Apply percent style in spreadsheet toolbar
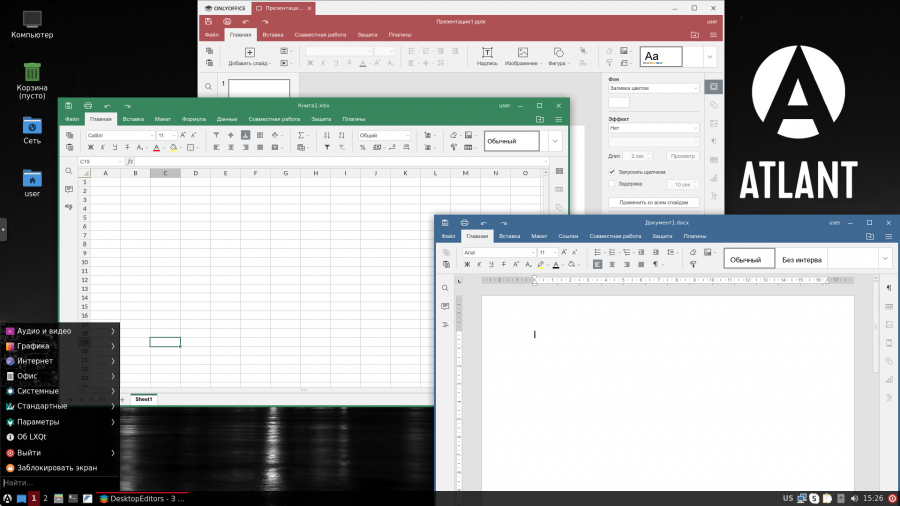This screenshot has width=900, height=506. point(362,147)
